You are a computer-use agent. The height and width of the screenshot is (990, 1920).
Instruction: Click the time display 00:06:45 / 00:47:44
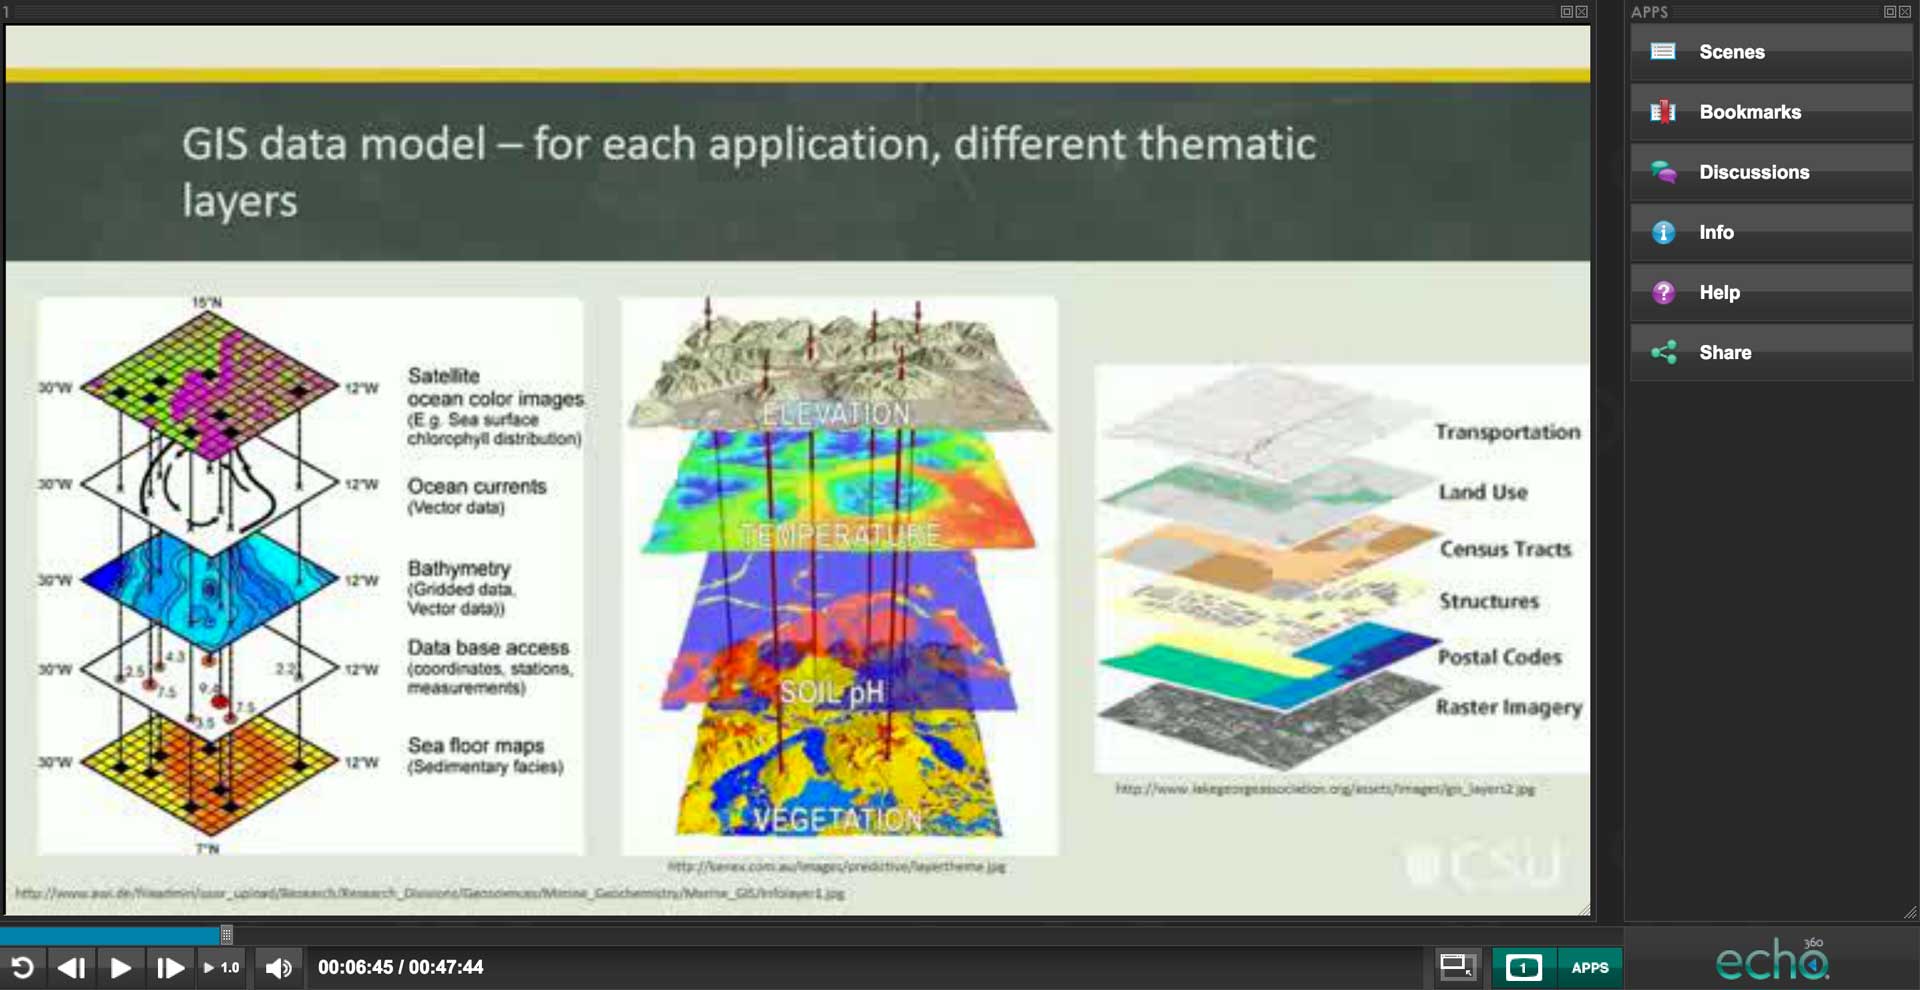[x=400, y=967]
